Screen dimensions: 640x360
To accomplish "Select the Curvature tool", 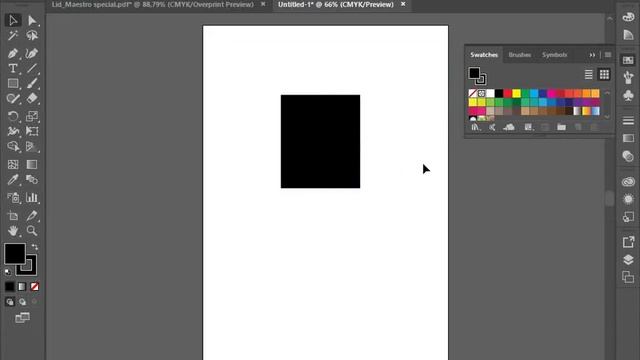I will click(x=32, y=53).
